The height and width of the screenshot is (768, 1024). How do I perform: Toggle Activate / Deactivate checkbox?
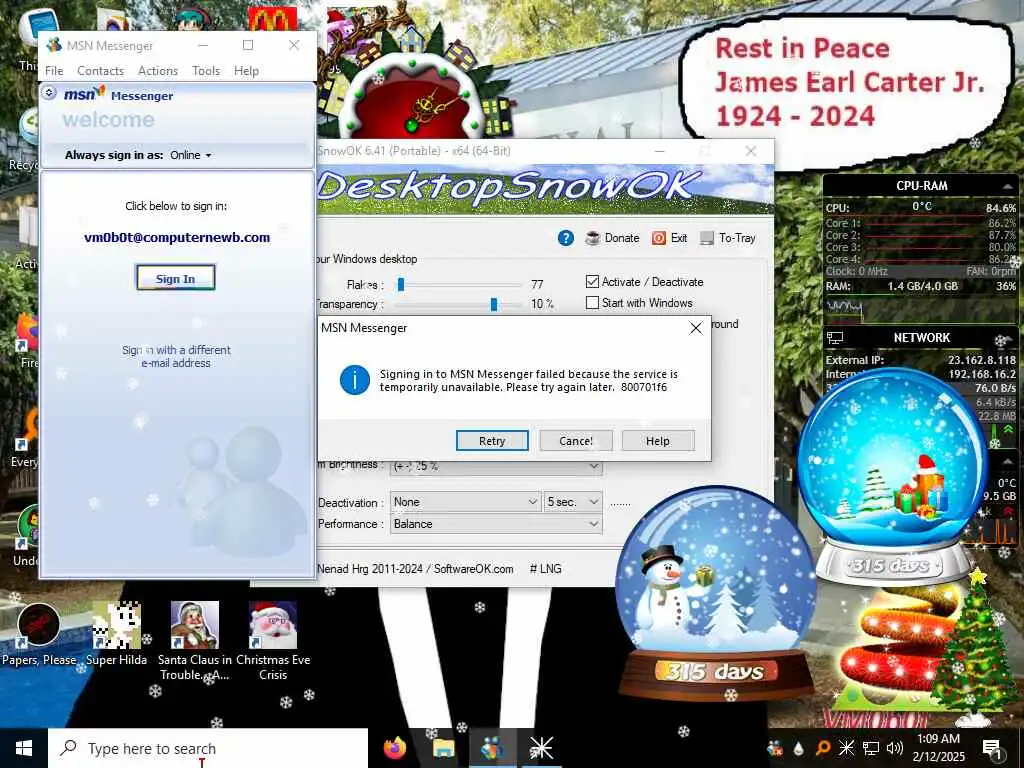[x=592, y=281]
